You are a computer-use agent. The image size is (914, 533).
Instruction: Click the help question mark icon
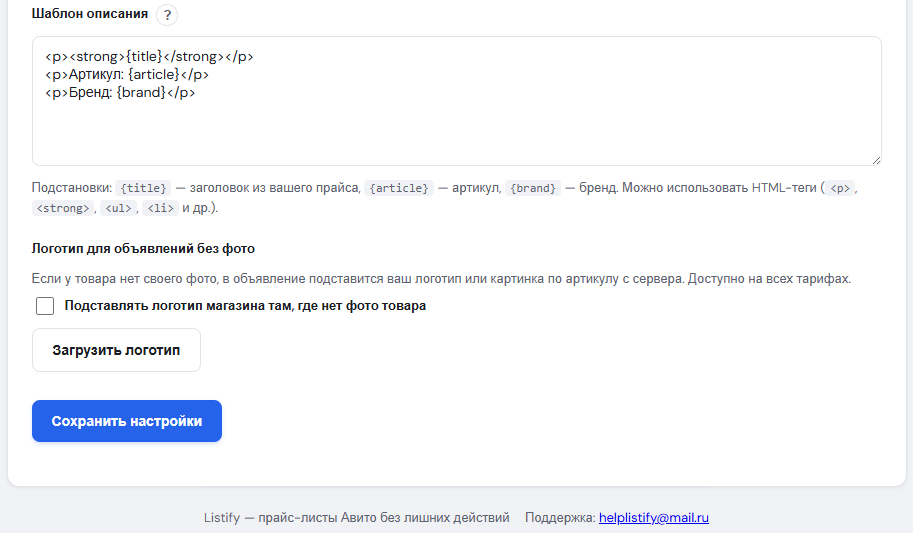tap(167, 15)
